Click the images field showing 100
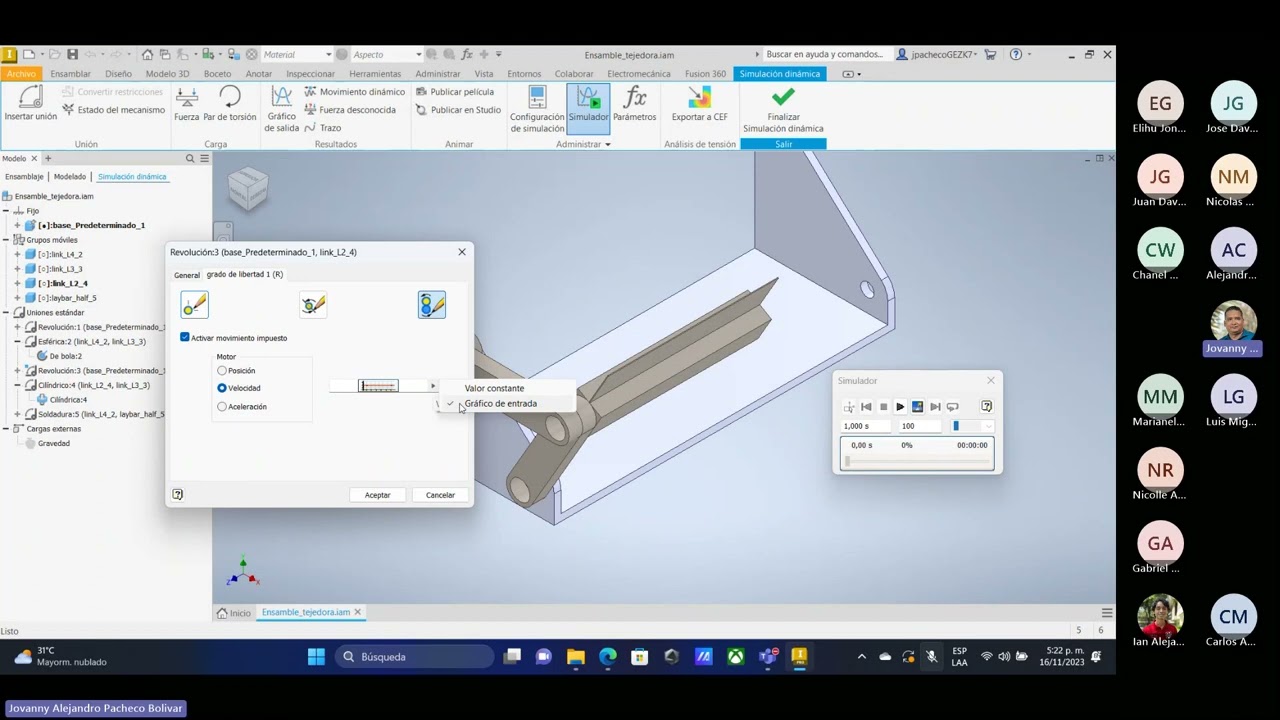Image resolution: width=1280 pixels, height=720 pixels. coord(920,426)
